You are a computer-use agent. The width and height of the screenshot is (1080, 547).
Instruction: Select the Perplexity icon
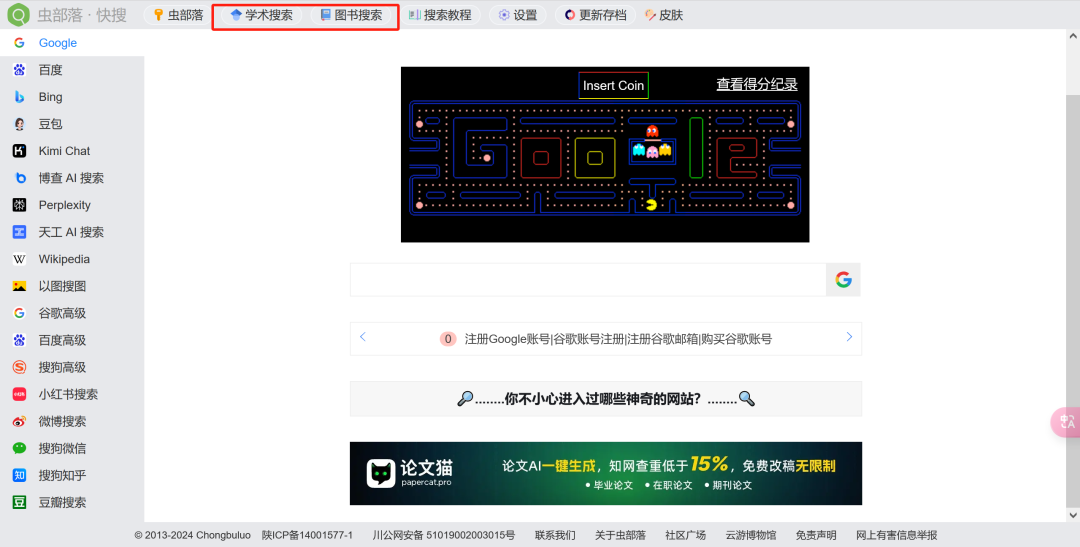(x=19, y=205)
